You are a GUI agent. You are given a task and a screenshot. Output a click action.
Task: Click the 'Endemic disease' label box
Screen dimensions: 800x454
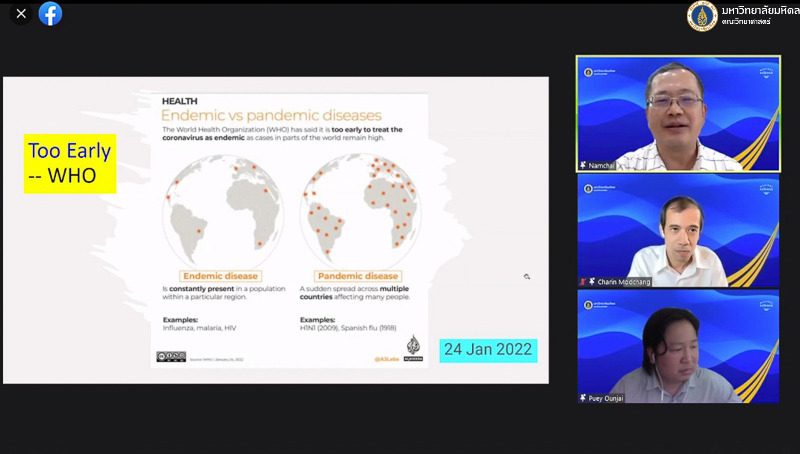[x=221, y=275]
